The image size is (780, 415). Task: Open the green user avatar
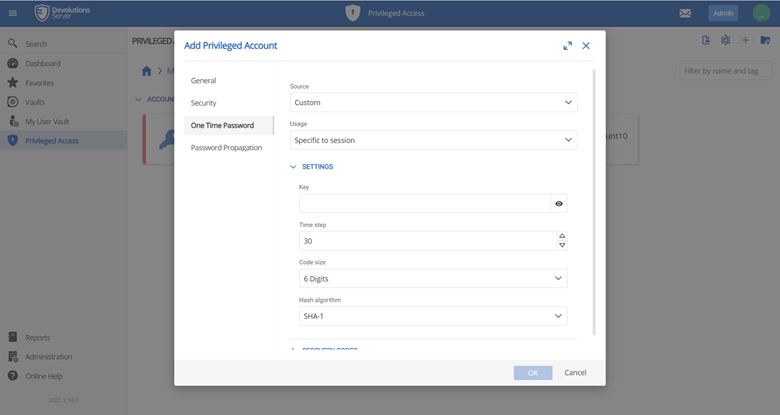click(x=761, y=13)
